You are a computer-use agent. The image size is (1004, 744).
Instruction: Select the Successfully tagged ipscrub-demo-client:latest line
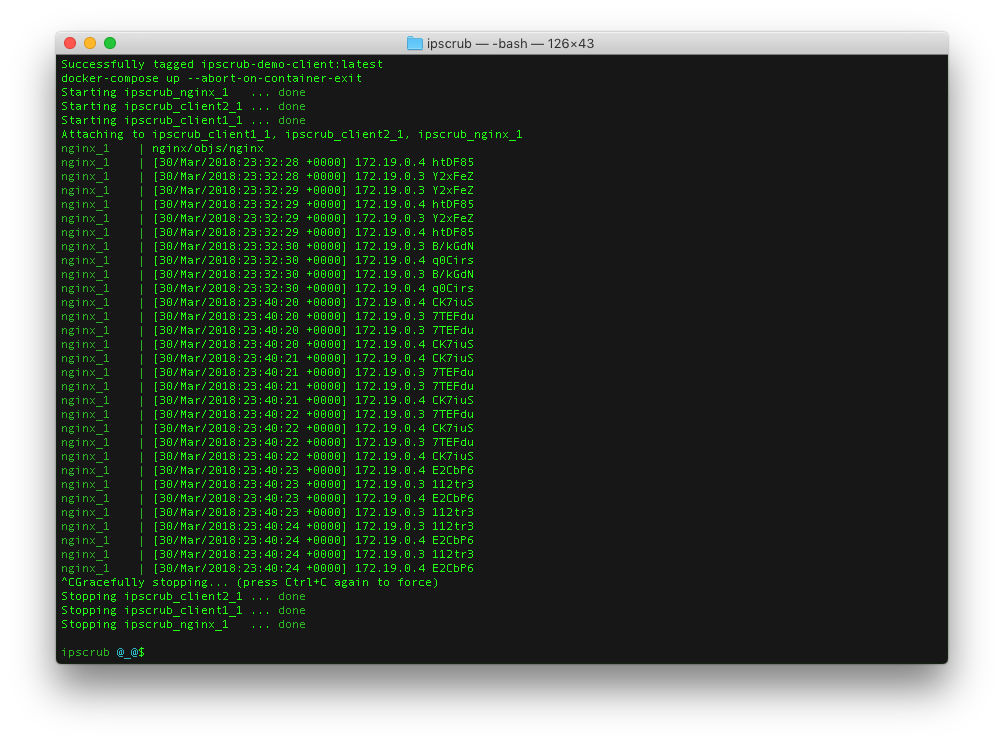point(221,63)
